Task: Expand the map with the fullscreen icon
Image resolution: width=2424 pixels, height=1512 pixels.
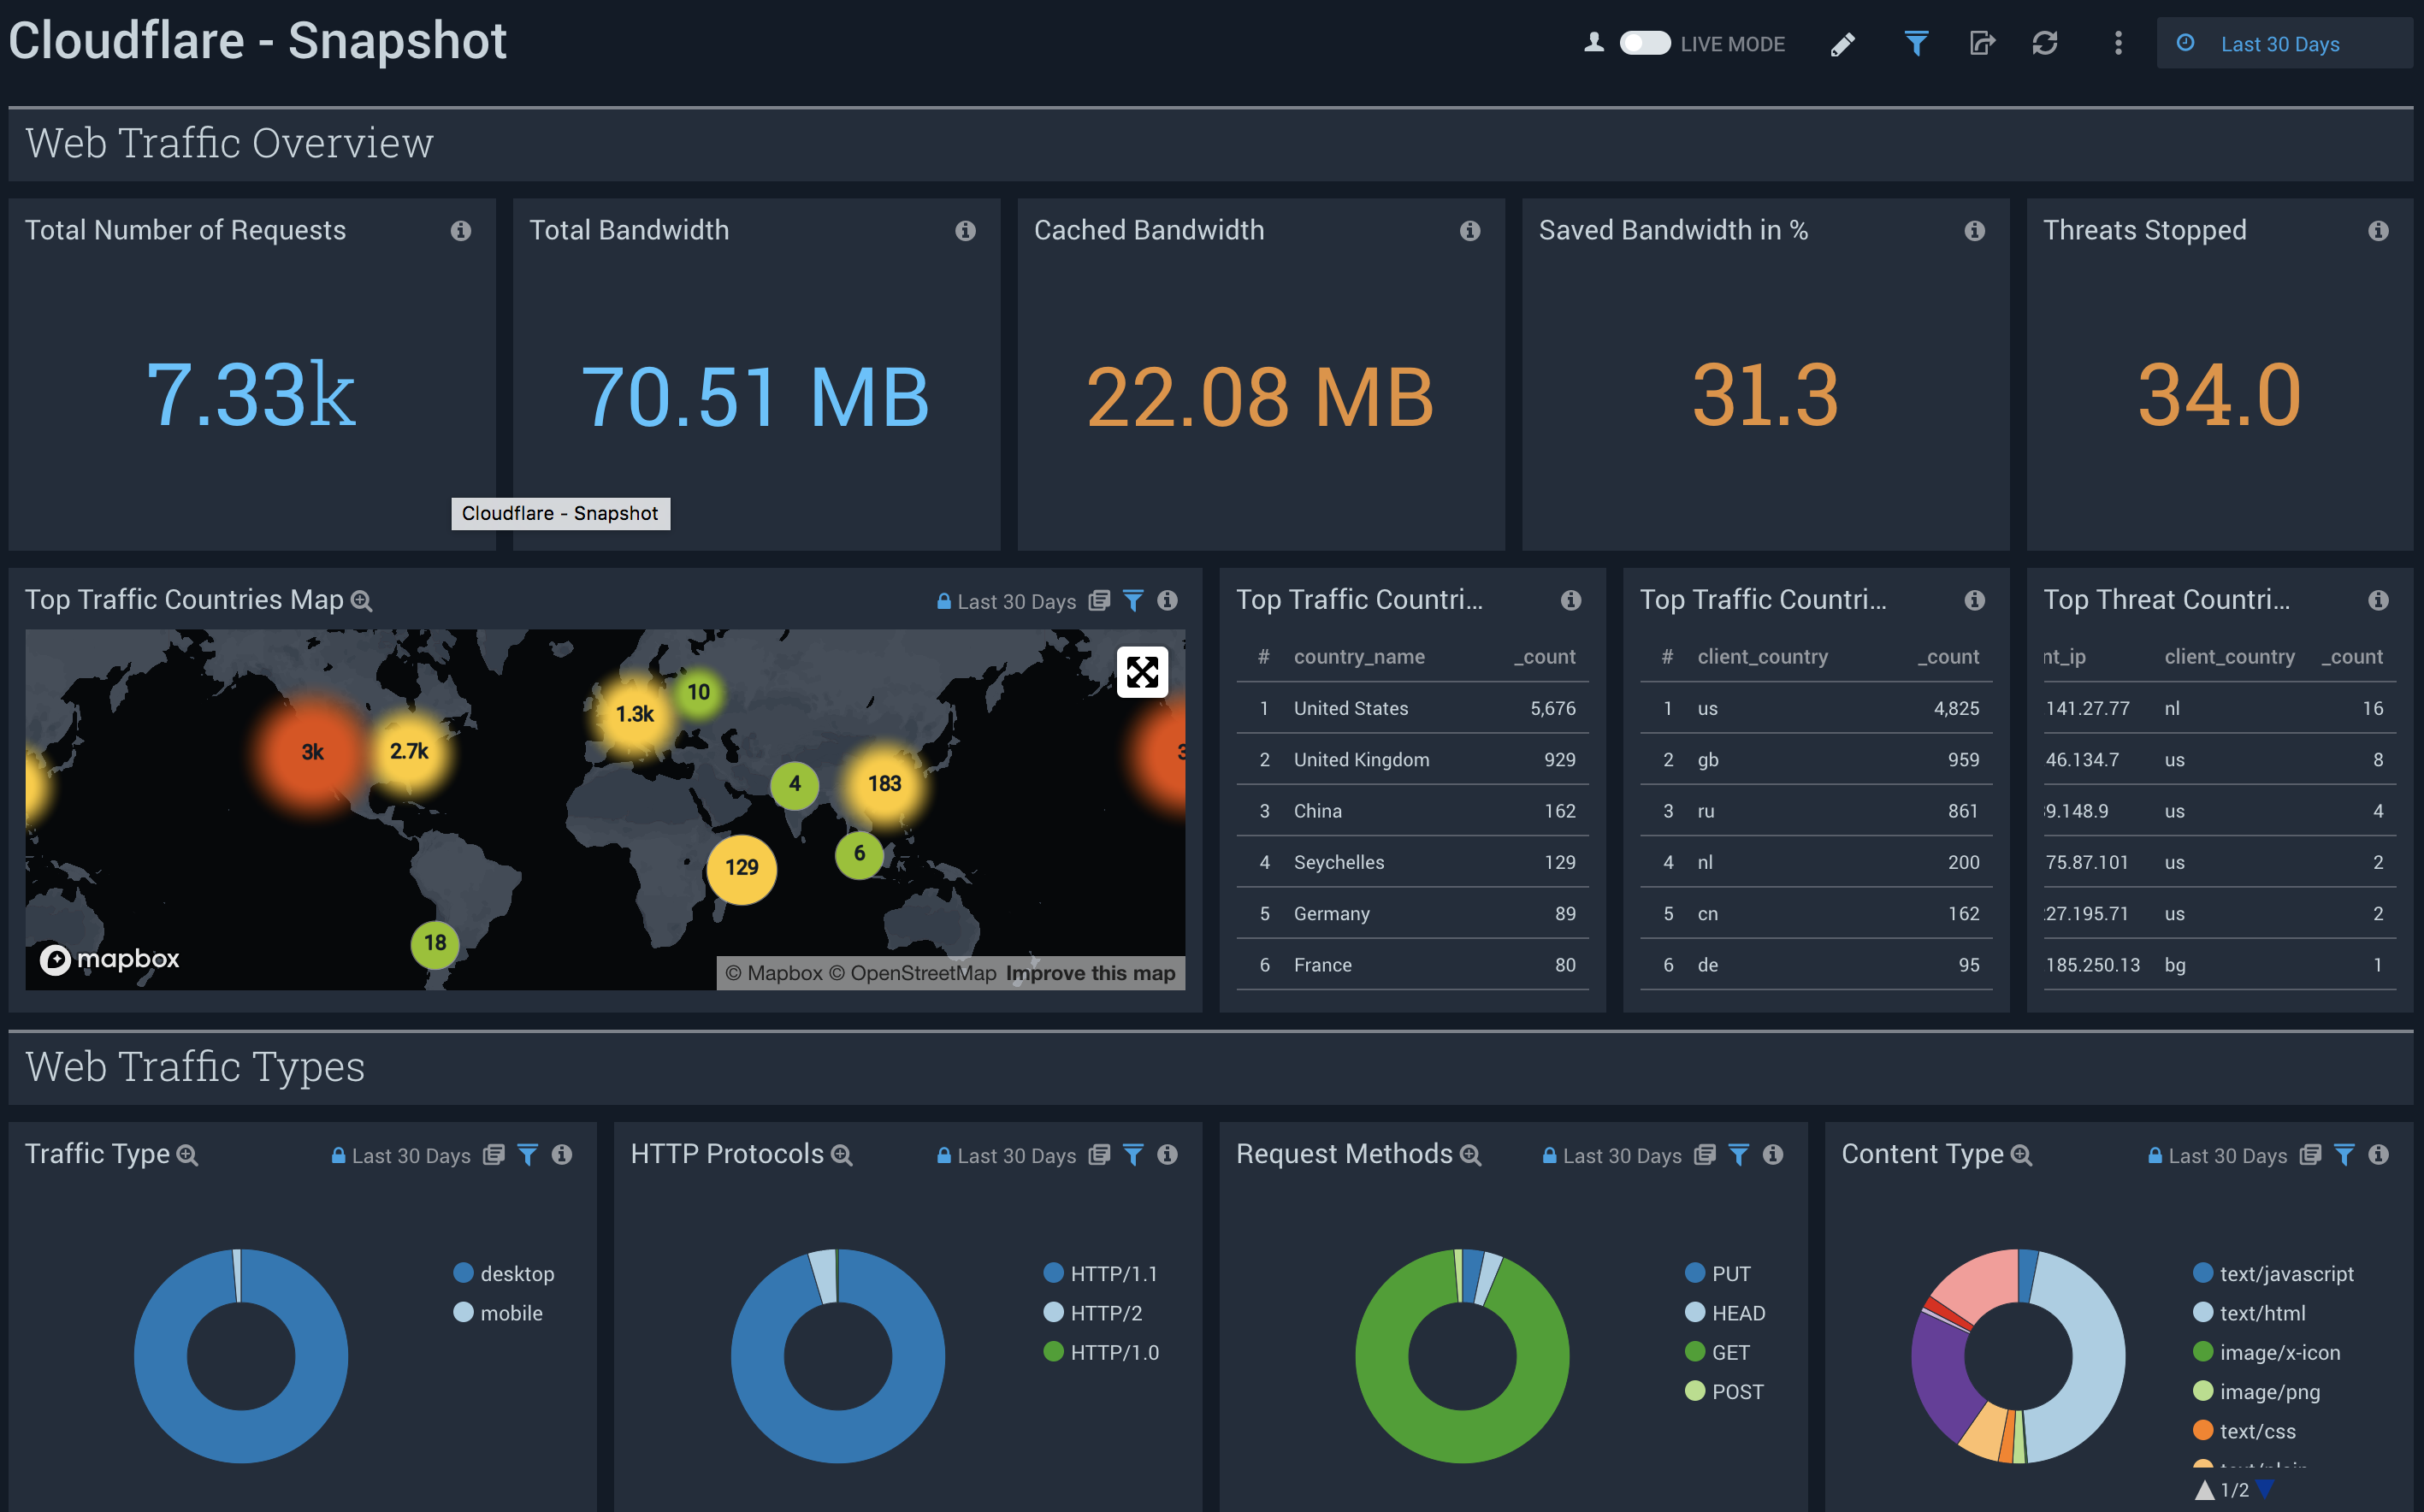Action: point(1143,673)
